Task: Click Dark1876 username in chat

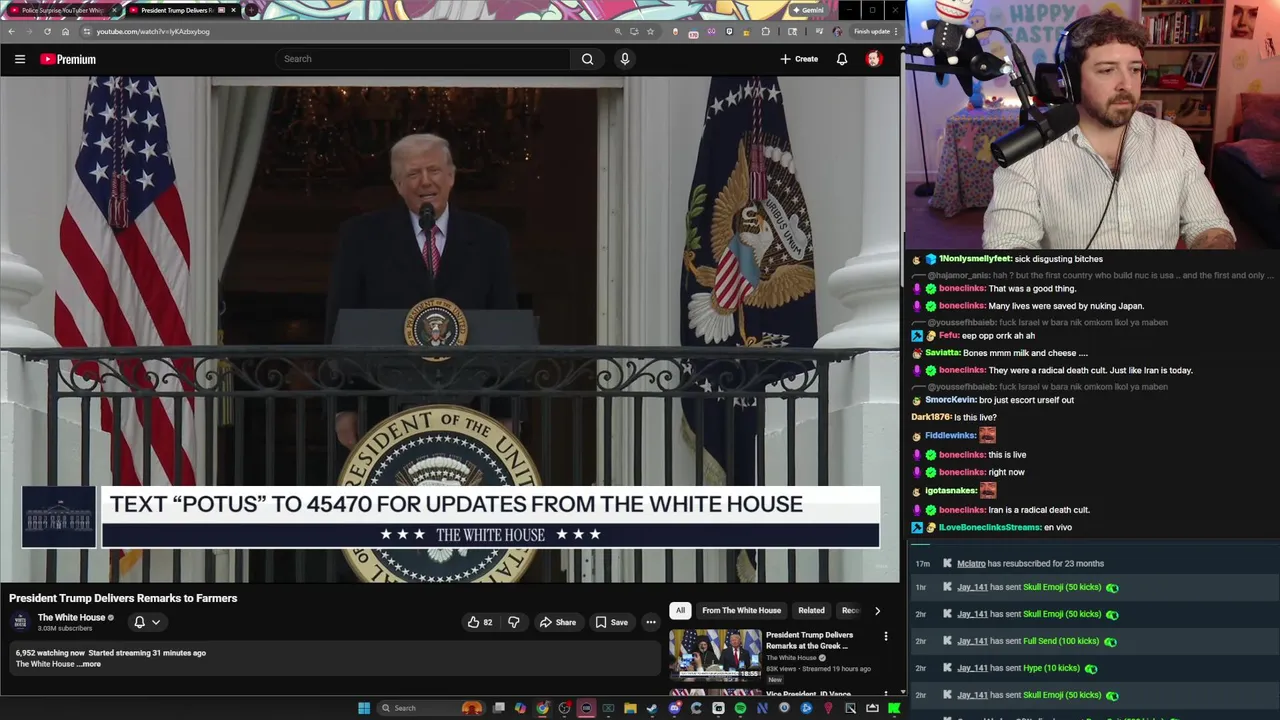Action: point(930,417)
